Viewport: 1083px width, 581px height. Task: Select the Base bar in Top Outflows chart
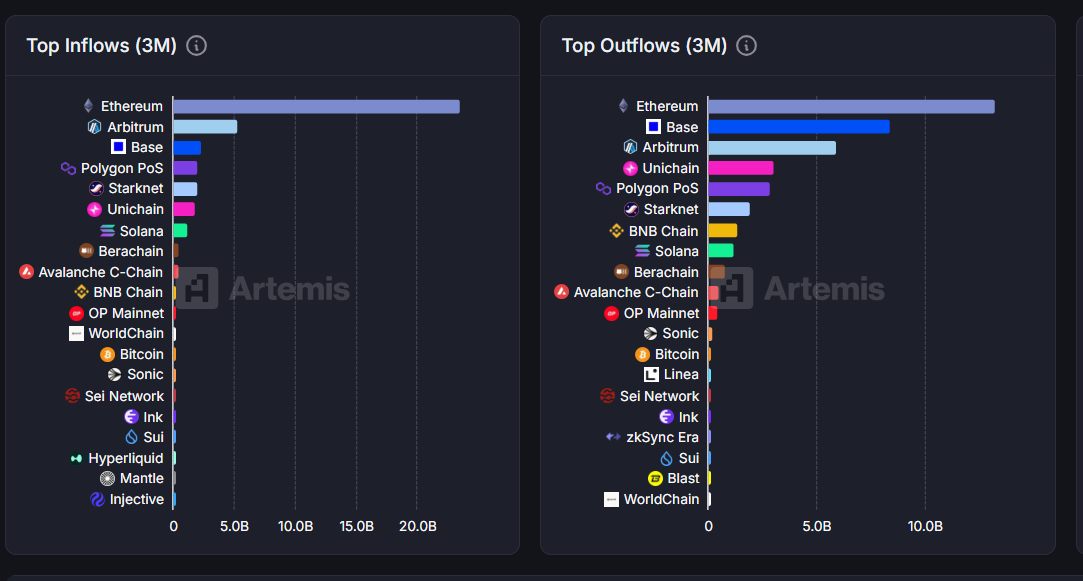[x=799, y=127]
